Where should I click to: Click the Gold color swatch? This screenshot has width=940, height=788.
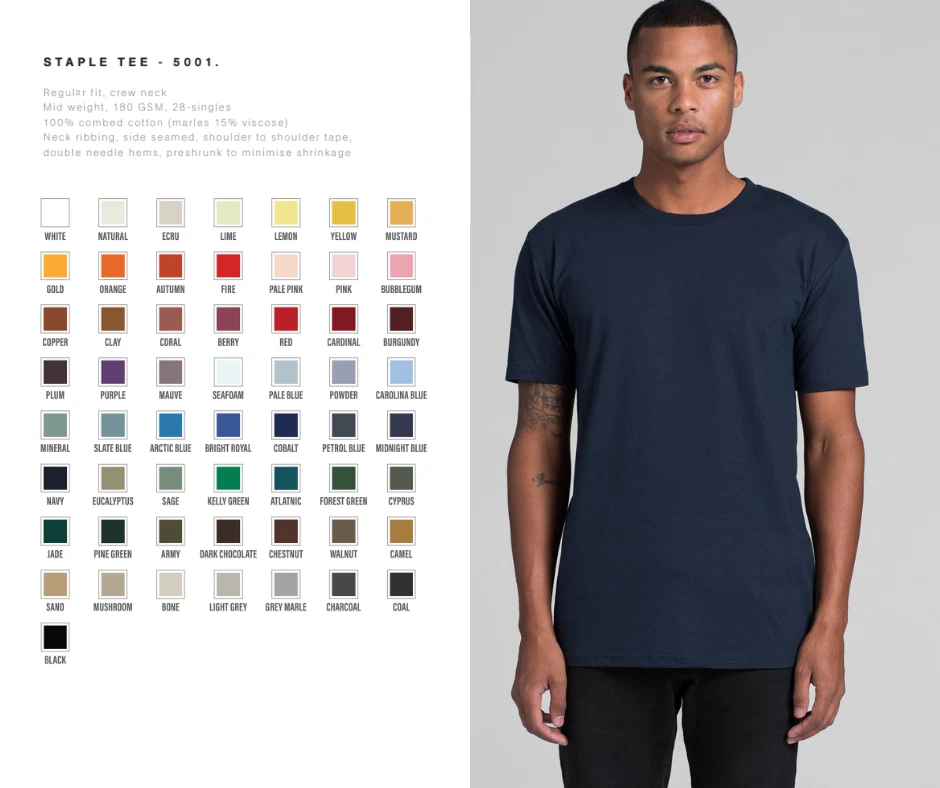click(55, 266)
